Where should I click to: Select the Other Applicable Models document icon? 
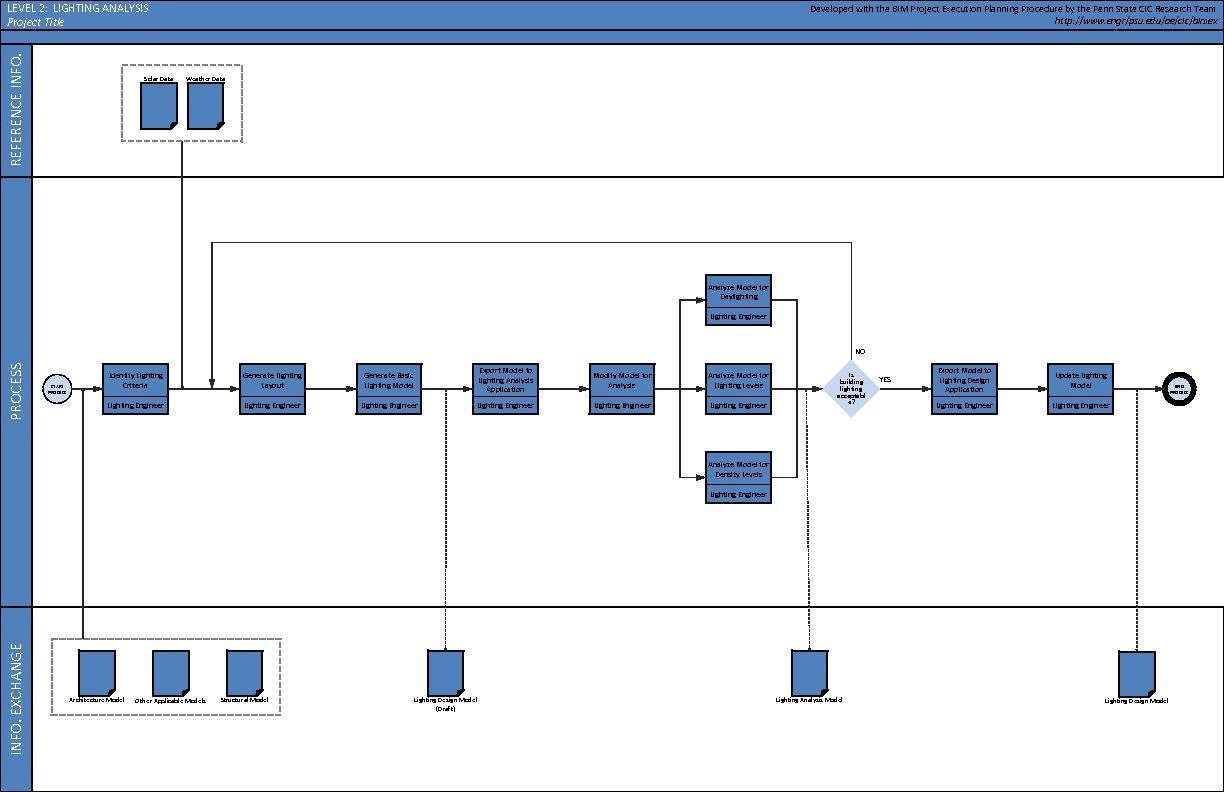pyautogui.click(x=170, y=672)
